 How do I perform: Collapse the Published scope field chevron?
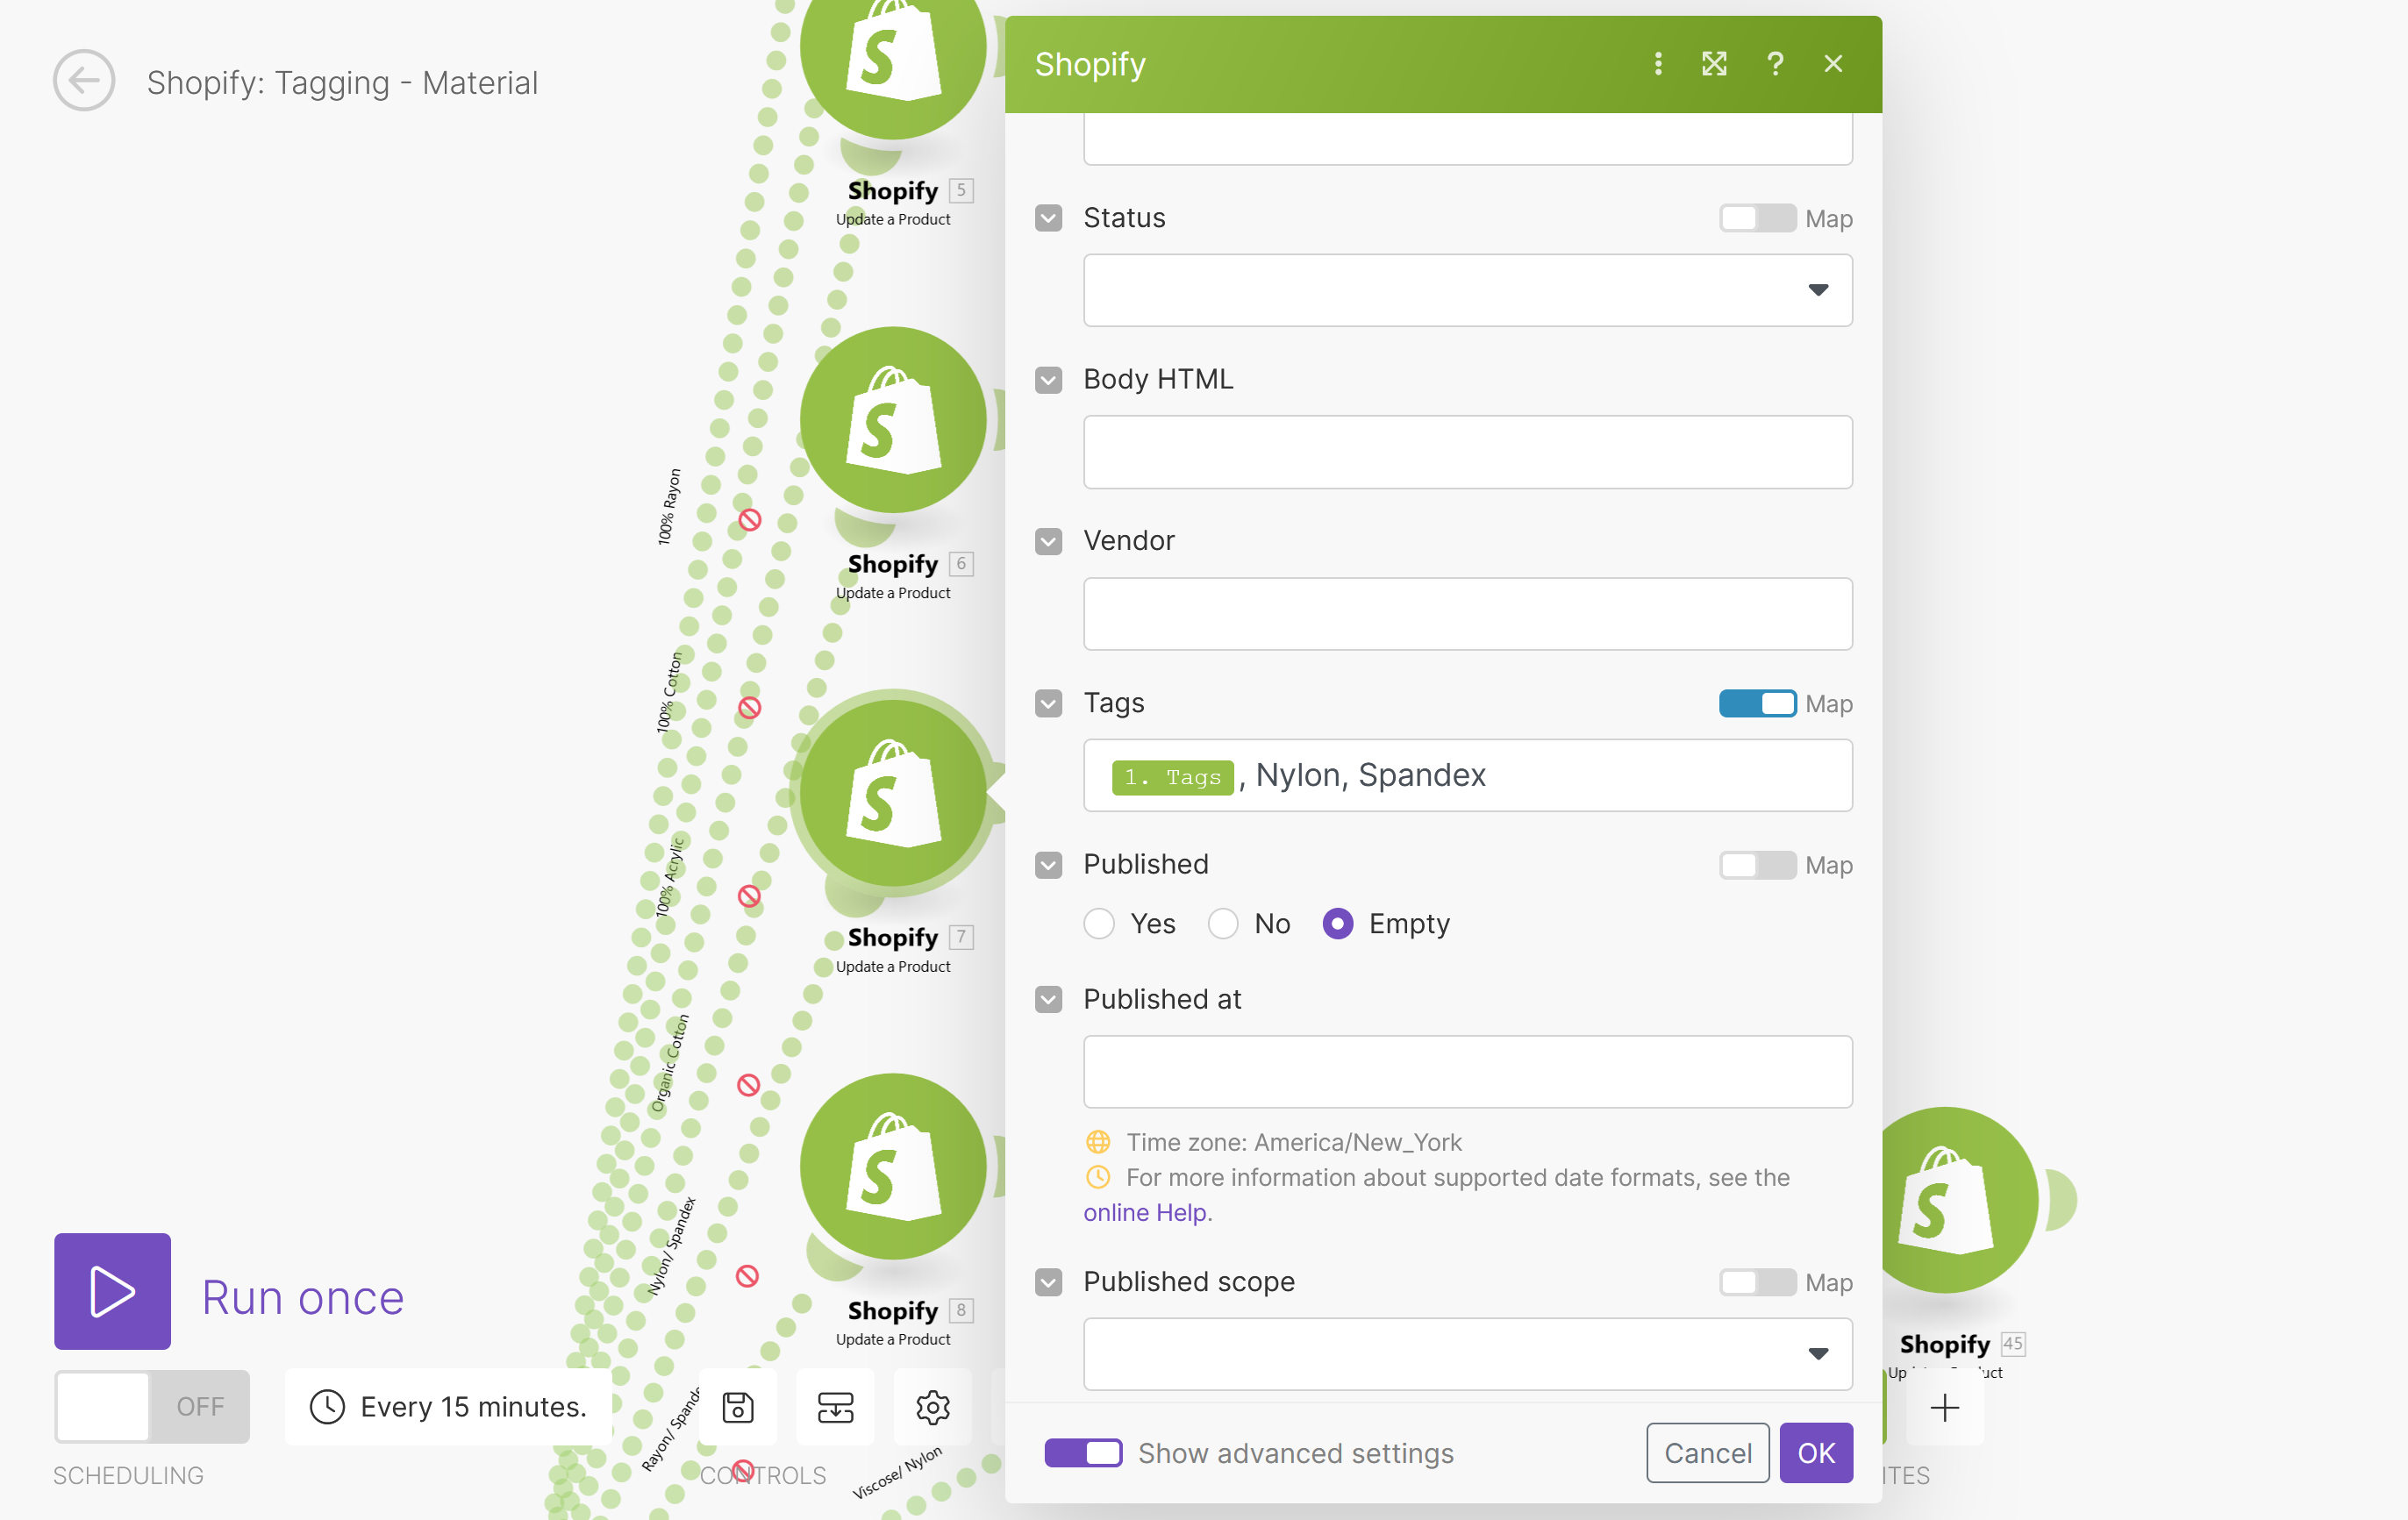[x=1048, y=1282]
